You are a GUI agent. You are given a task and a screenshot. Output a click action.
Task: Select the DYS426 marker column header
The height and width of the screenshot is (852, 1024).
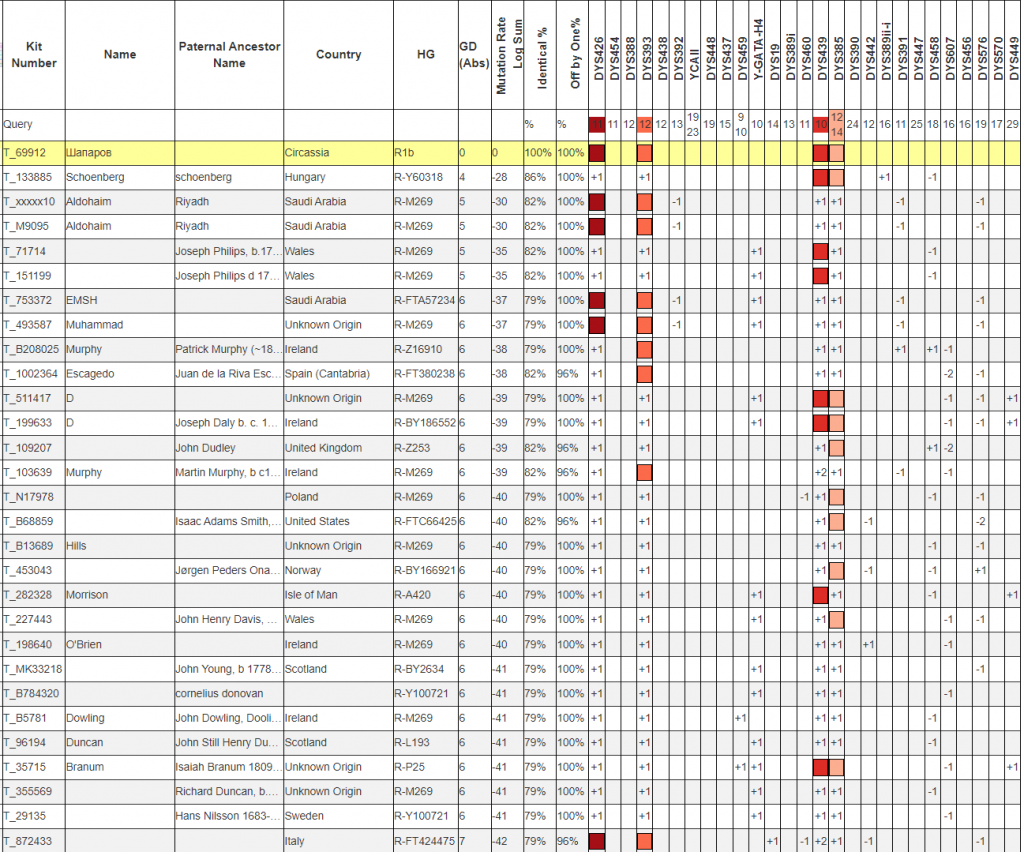[598, 55]
